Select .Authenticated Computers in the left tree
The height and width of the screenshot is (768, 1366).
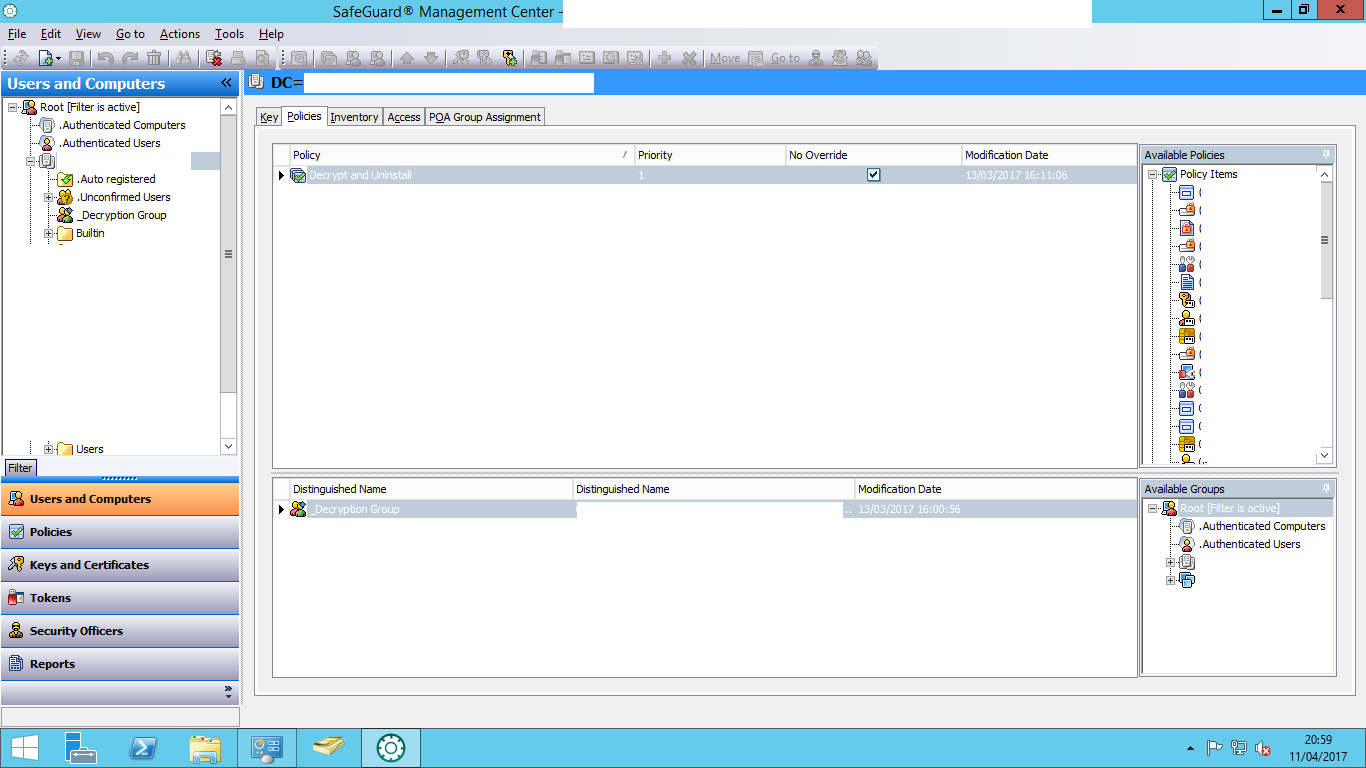point(123,125)
